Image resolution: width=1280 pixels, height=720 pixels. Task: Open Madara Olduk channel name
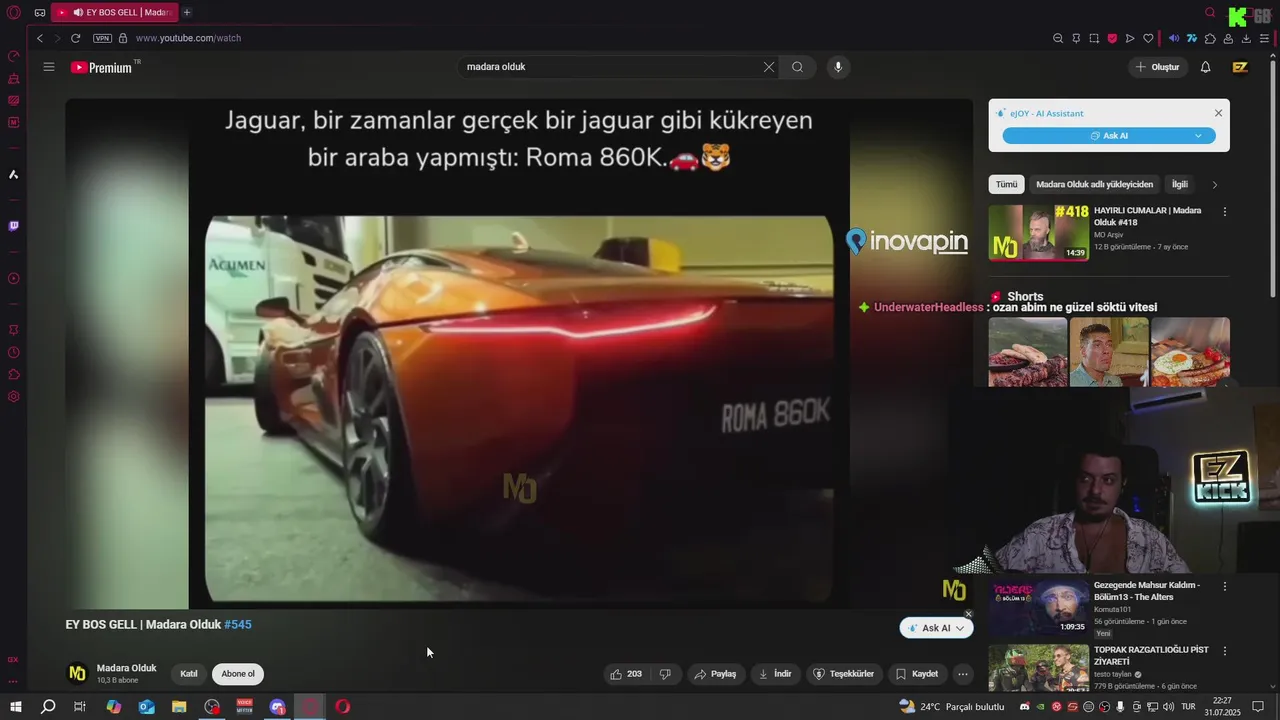(x=126, y=668)
